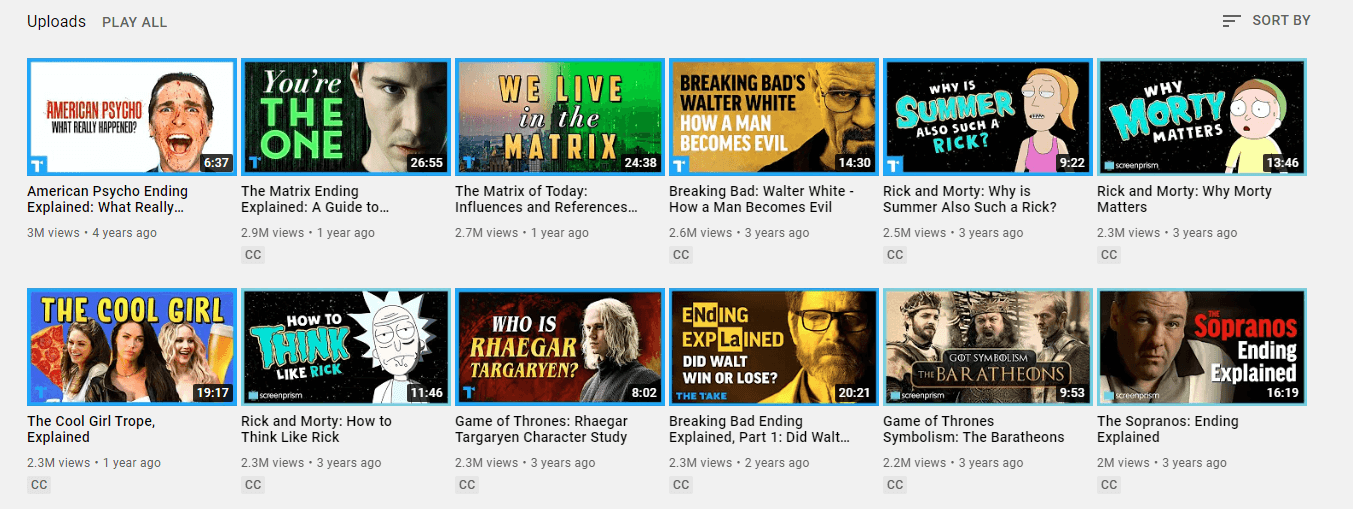Image resolution: width=1353 pixels, height=509 pixels.
Task: Click title The Sopranos: Ending Explained
Action: 1168,429
